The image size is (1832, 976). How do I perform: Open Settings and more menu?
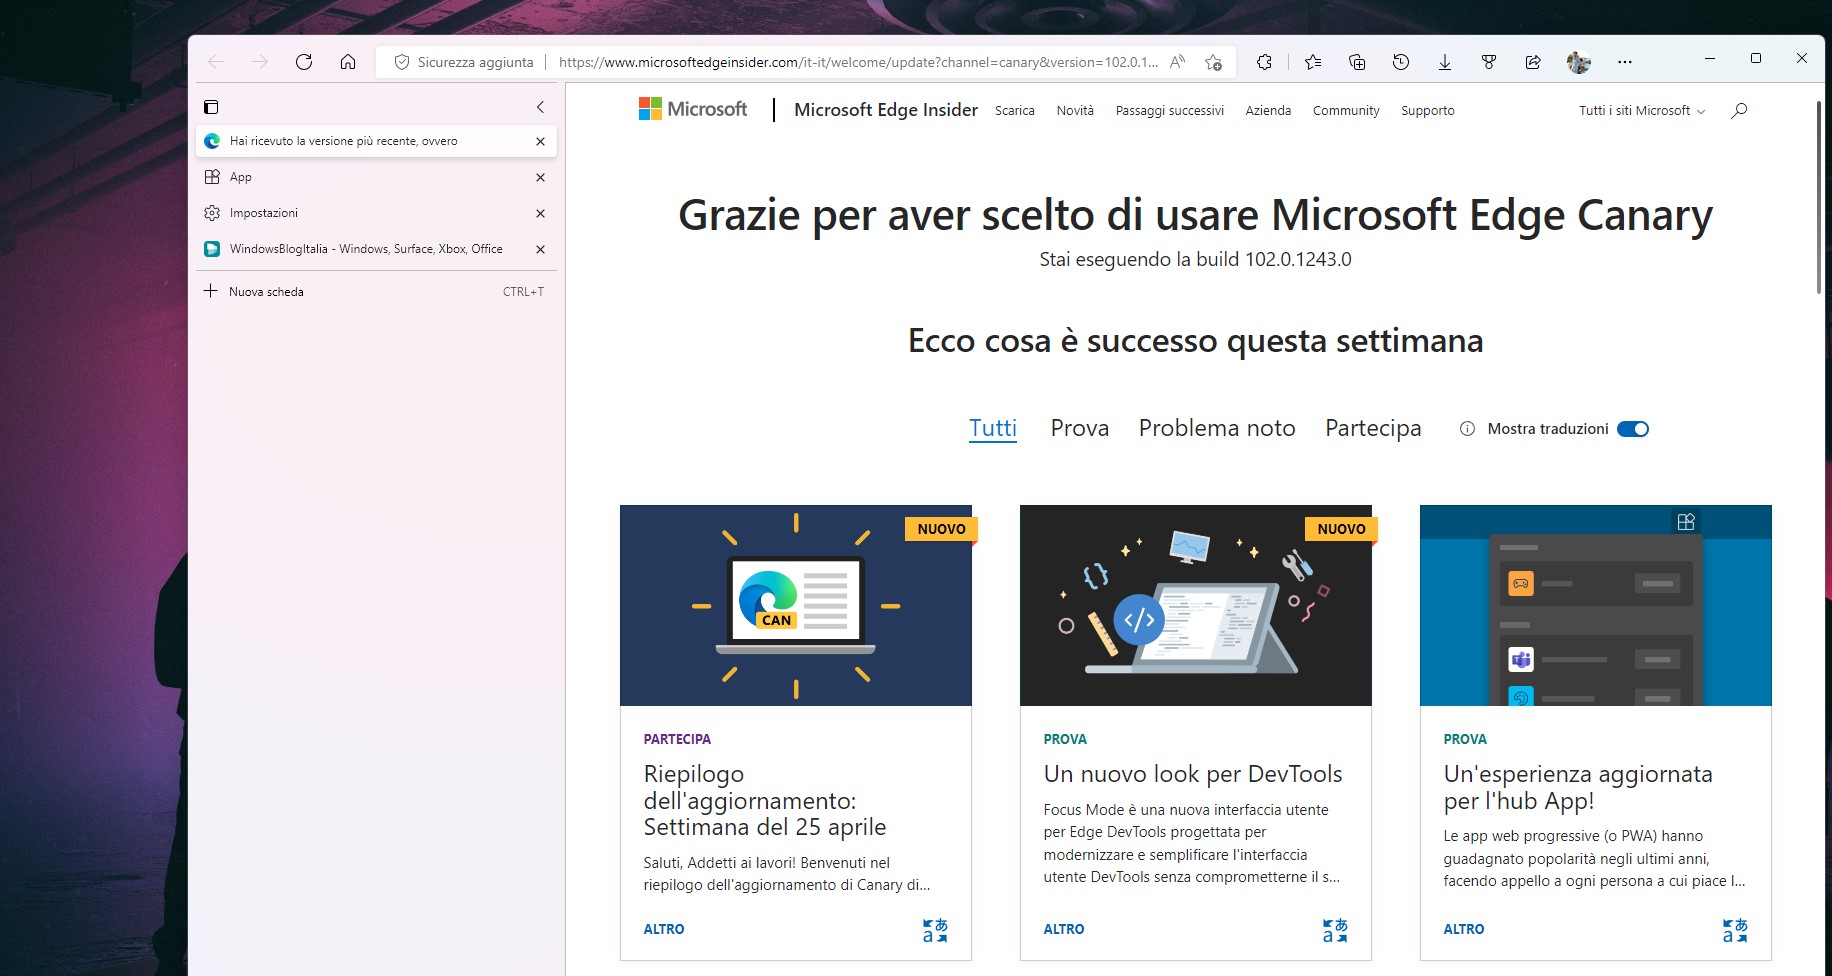tap(1625, 62)
